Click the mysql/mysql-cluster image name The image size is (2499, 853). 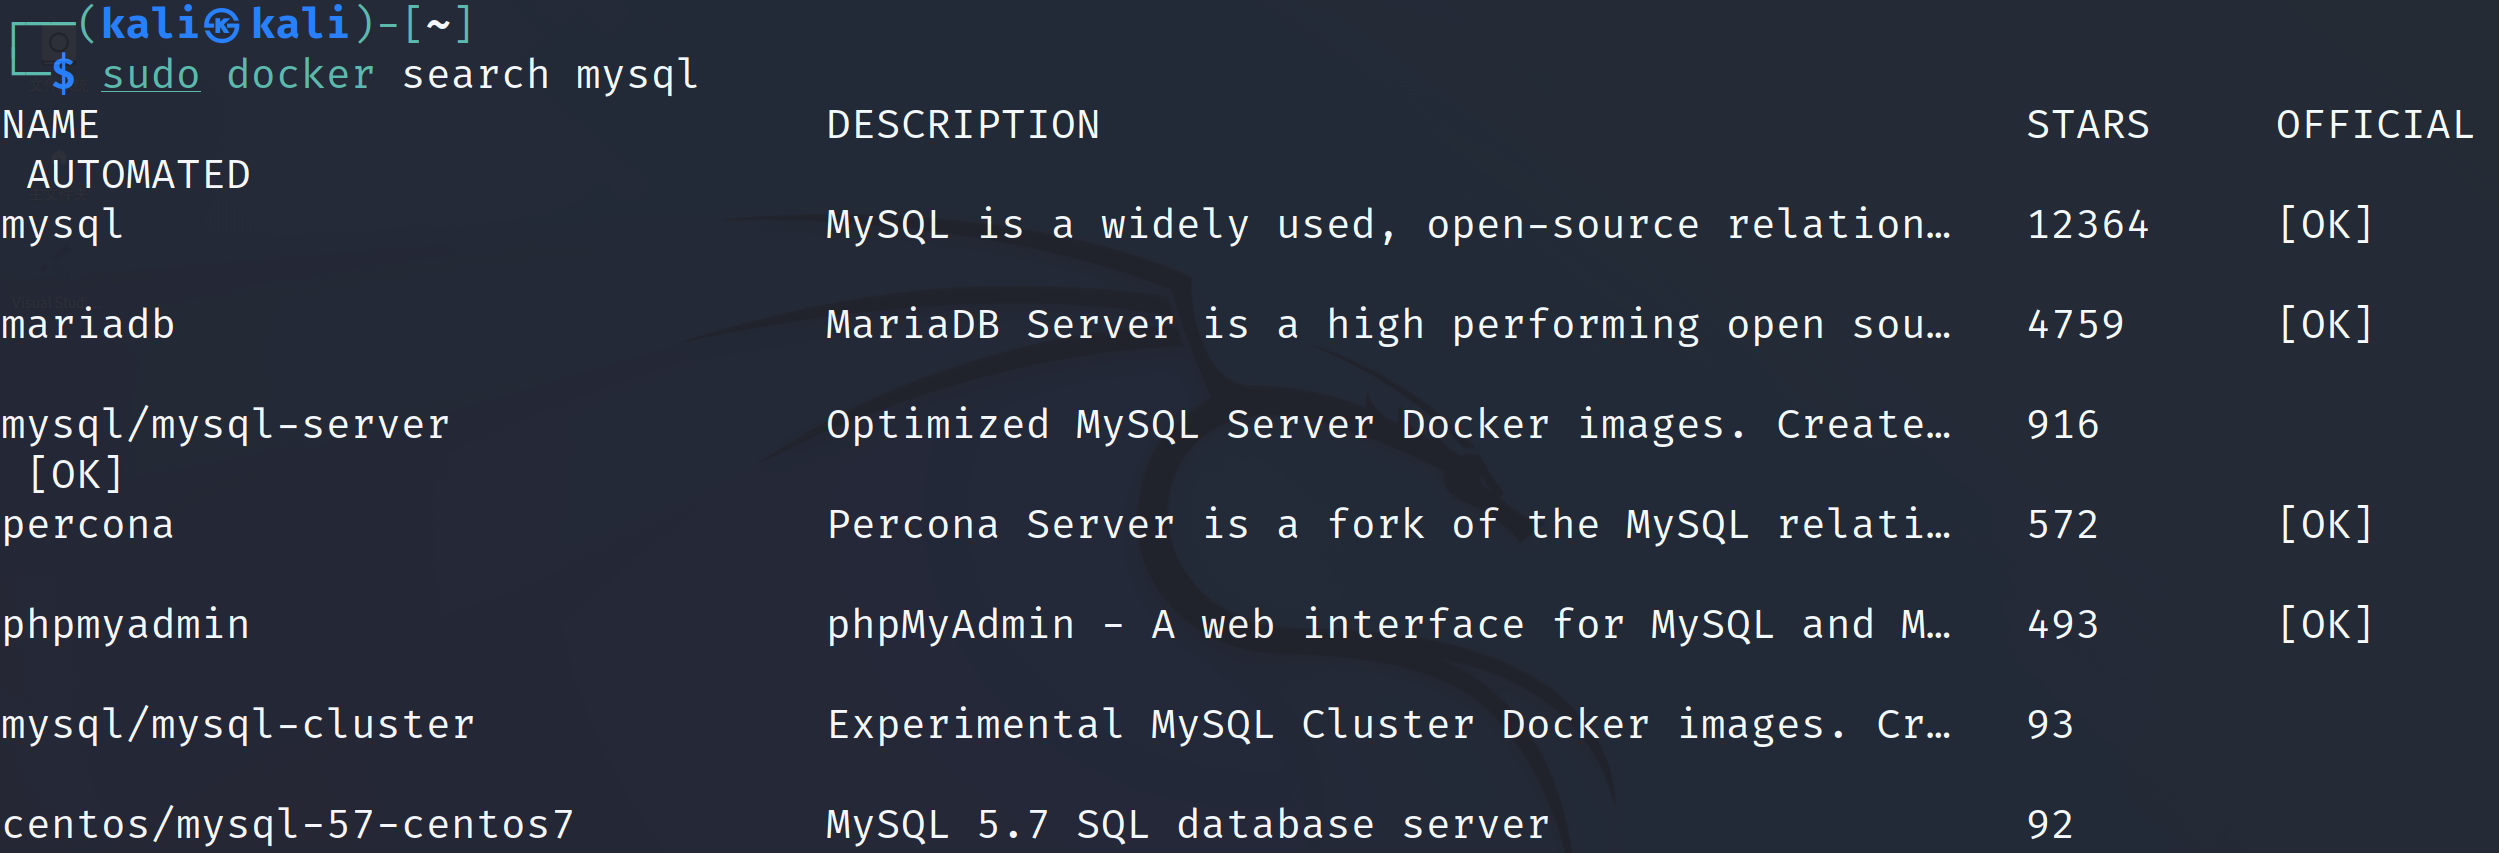238,725
